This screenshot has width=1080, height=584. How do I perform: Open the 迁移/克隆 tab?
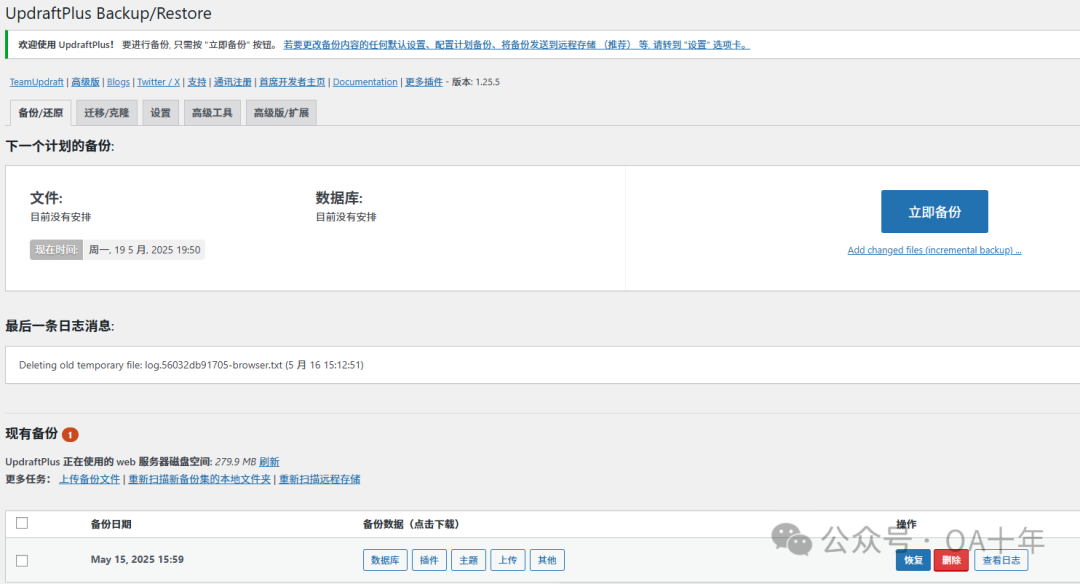click(x=107, y=113)
